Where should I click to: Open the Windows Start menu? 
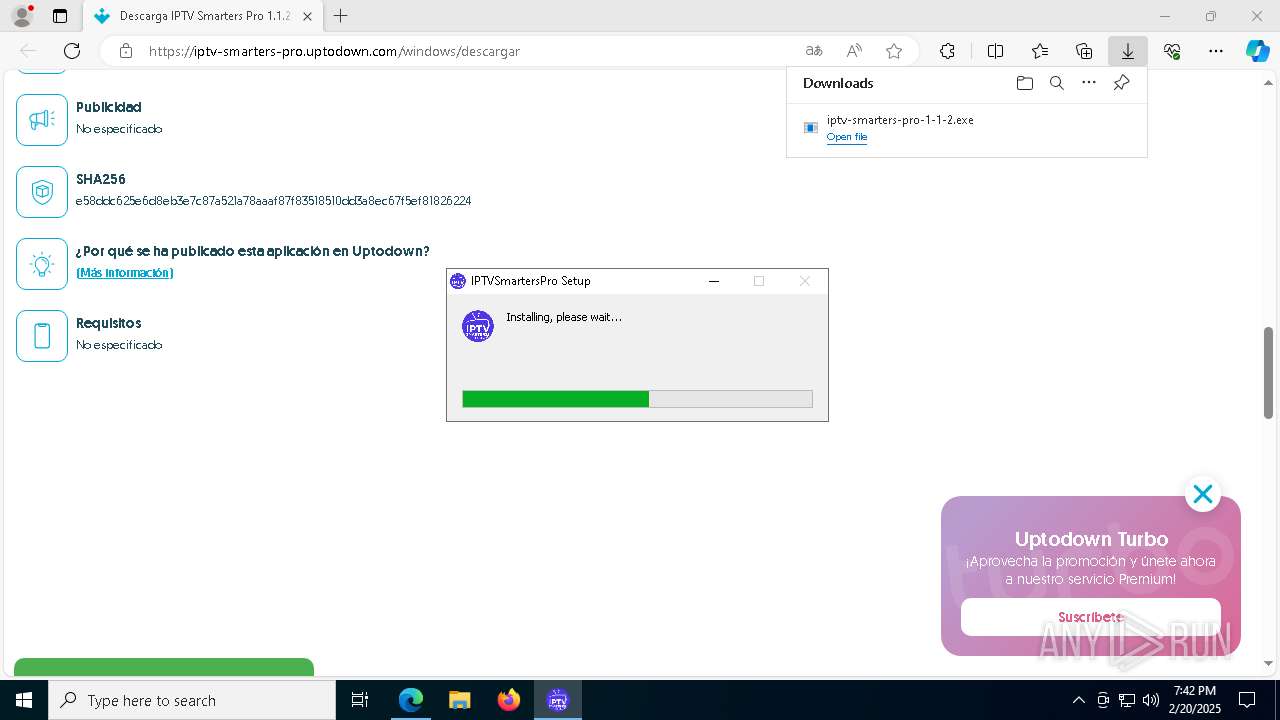(24, 700)
